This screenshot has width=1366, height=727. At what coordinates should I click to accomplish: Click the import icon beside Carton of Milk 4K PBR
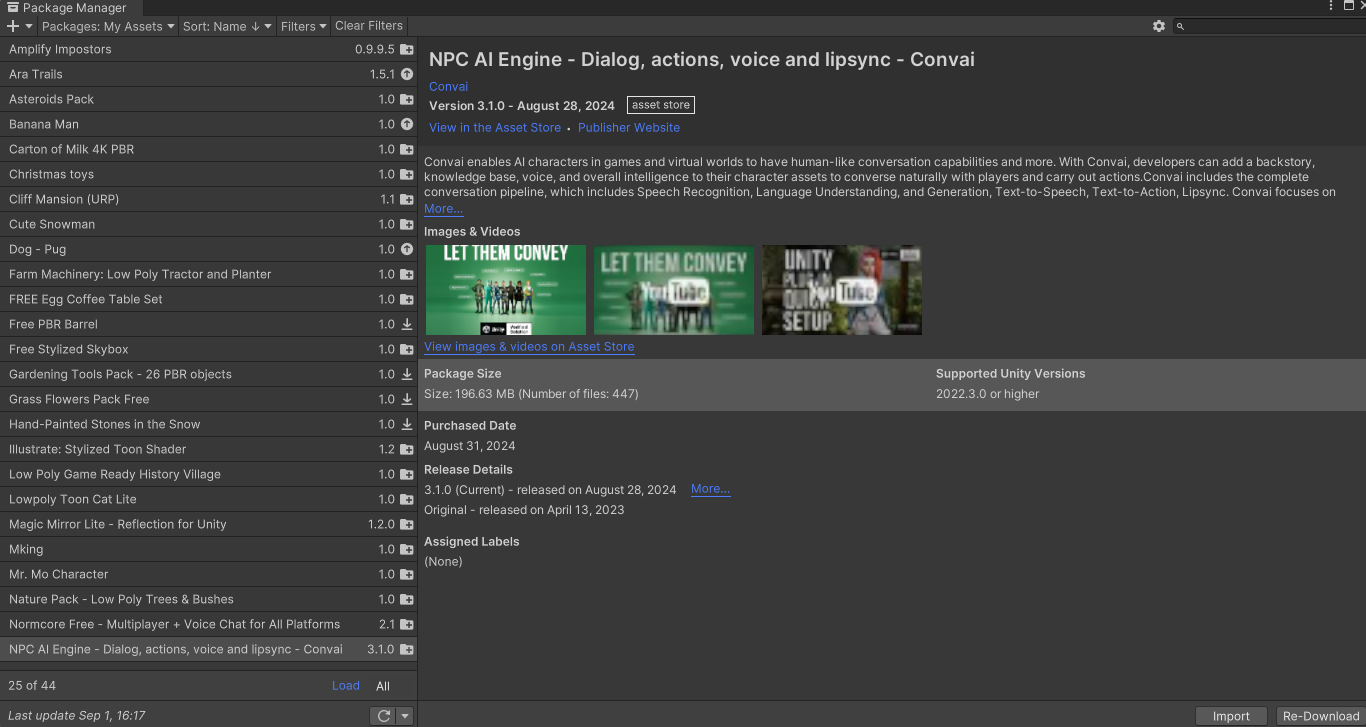[x=407, y=149]
